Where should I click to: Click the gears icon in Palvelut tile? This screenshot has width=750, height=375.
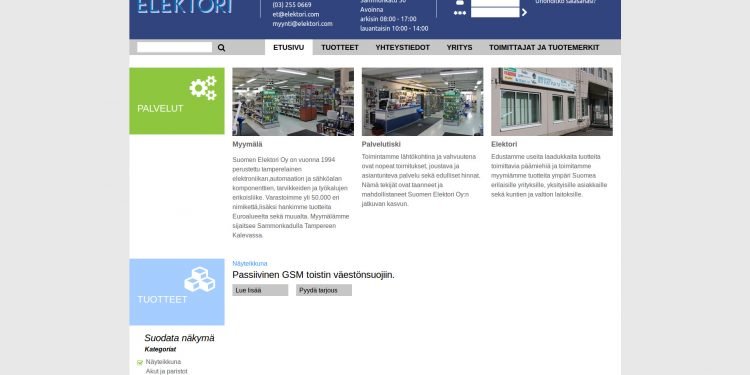point(203,88)
